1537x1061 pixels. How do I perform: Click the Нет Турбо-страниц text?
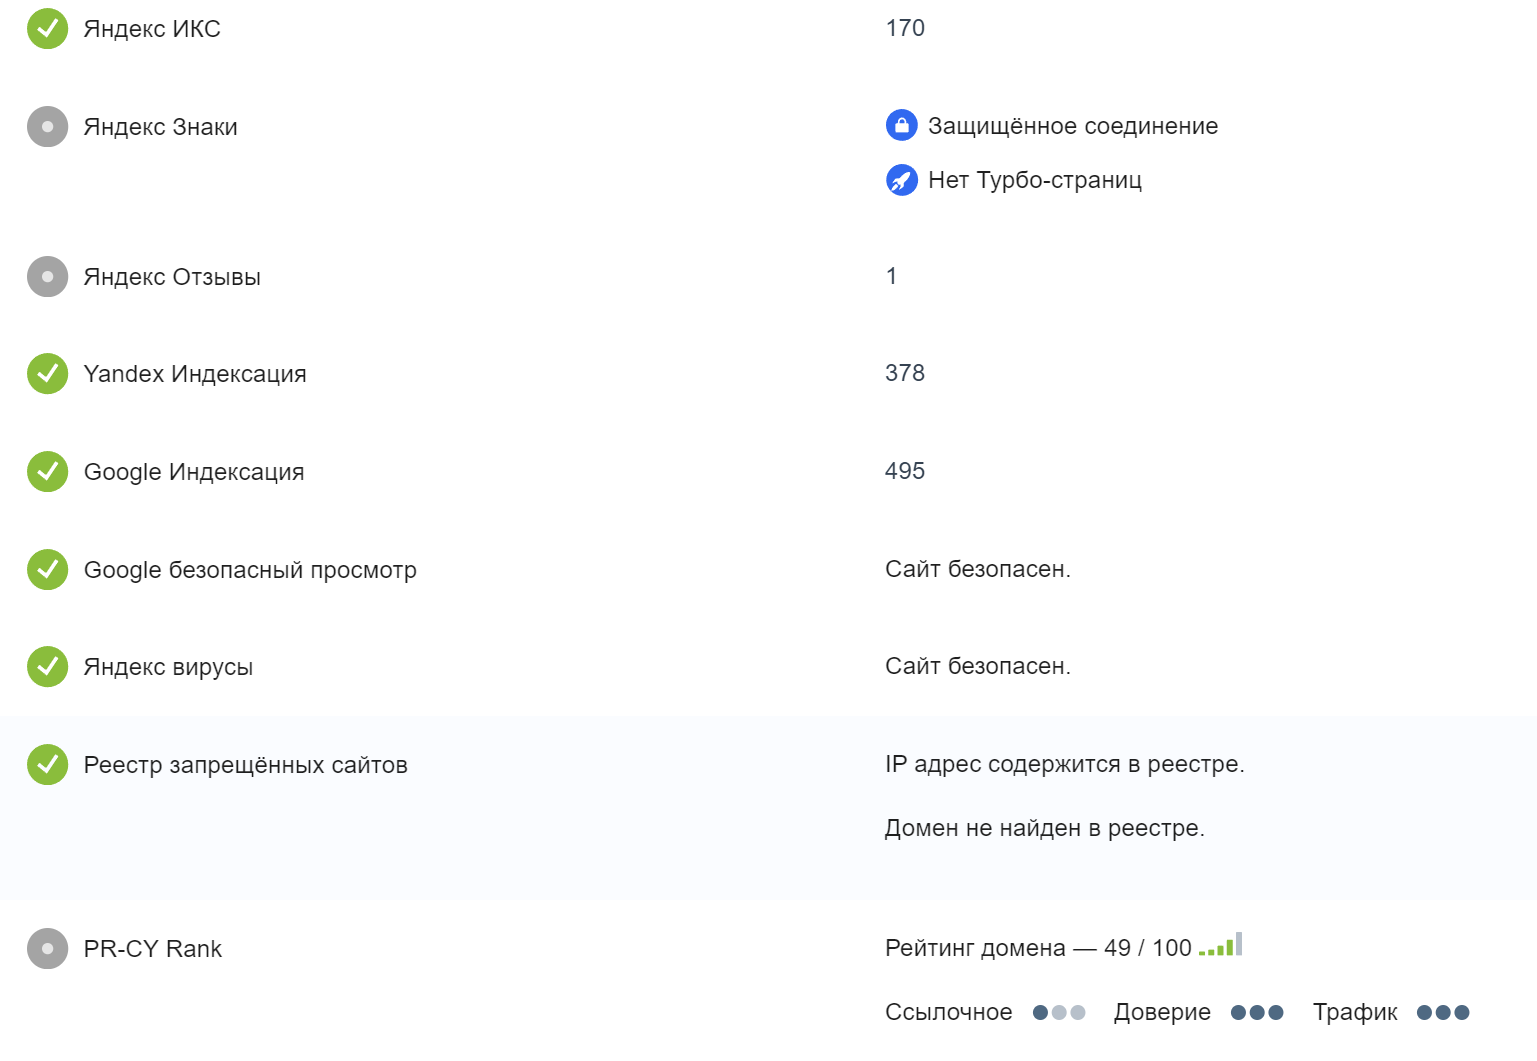point(1035,180)
